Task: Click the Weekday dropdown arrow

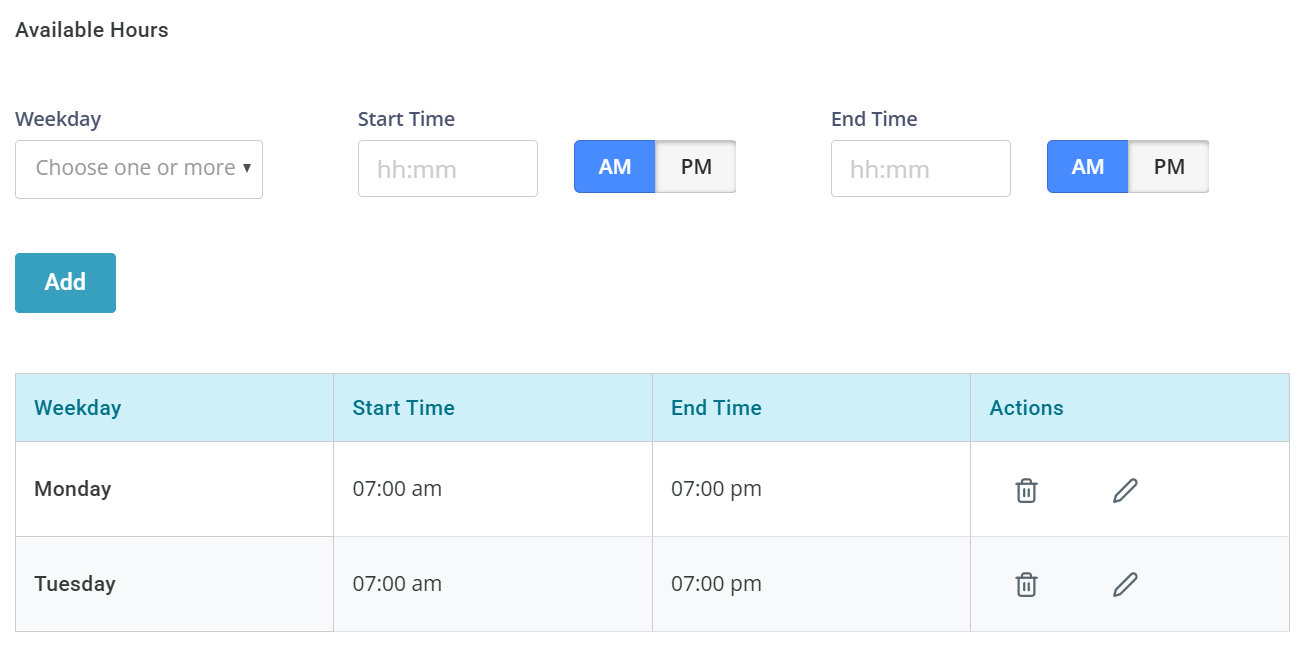Action: click(x=246, y=168)
